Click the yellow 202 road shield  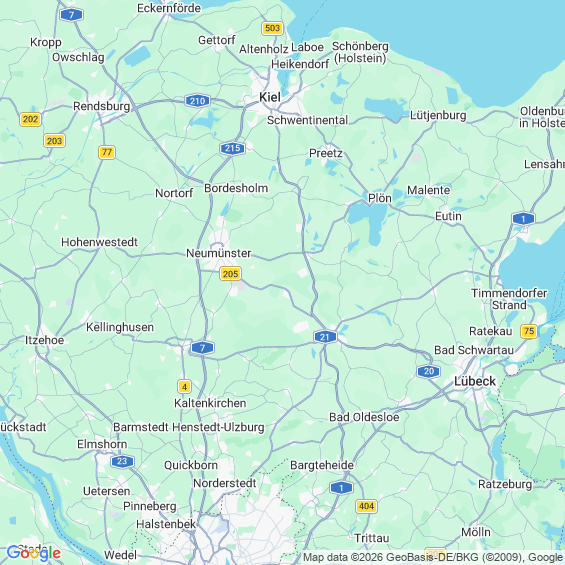pyautogui.click(x=30, y=119)
